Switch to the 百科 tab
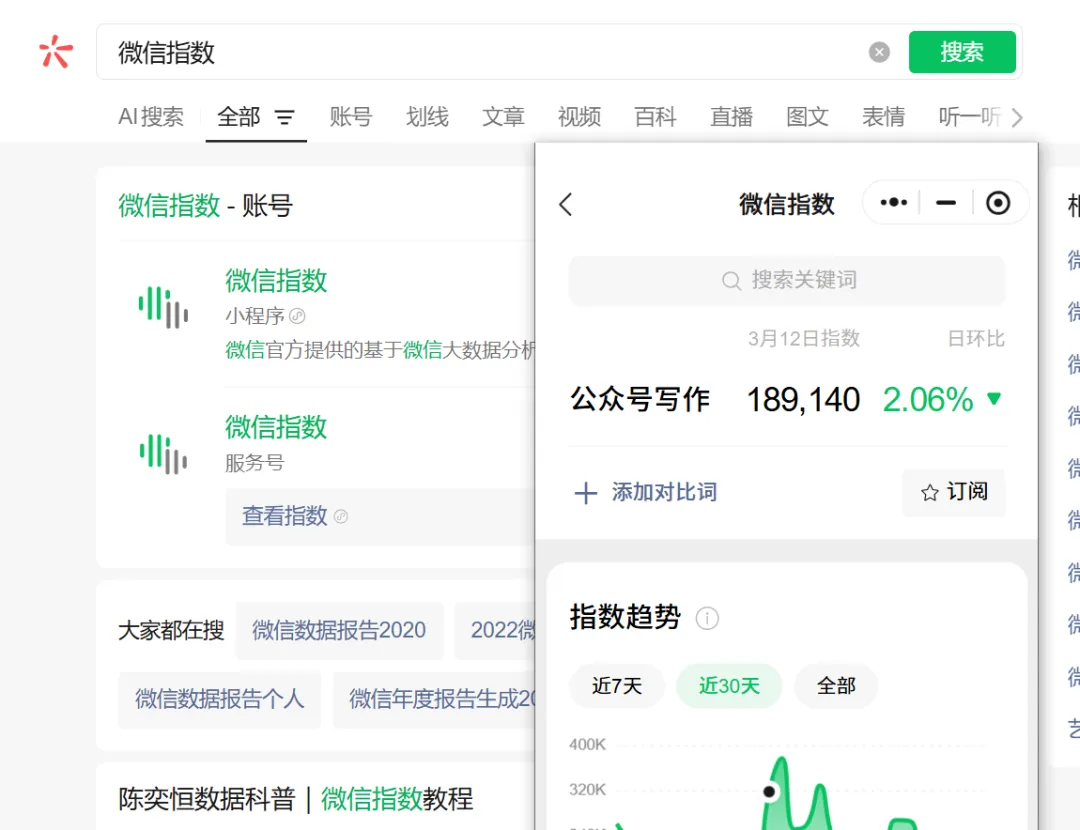The width and height of the screenshot is (1080, 830). pyautogui.click(x=655, y=117)
